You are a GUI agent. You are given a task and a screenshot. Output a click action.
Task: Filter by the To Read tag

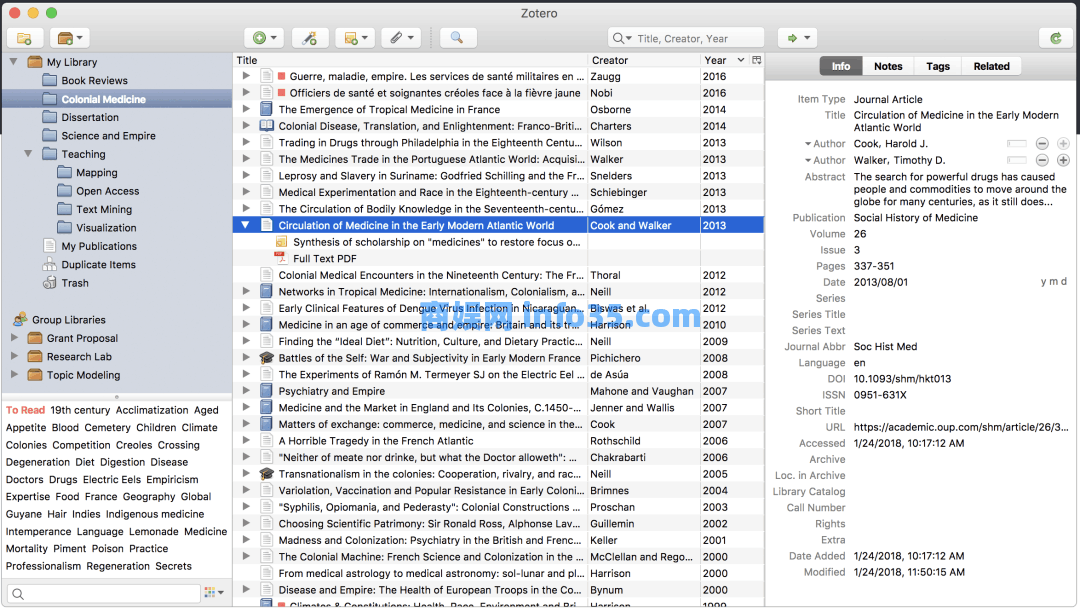pyautogui.click(x=25, y=410)
